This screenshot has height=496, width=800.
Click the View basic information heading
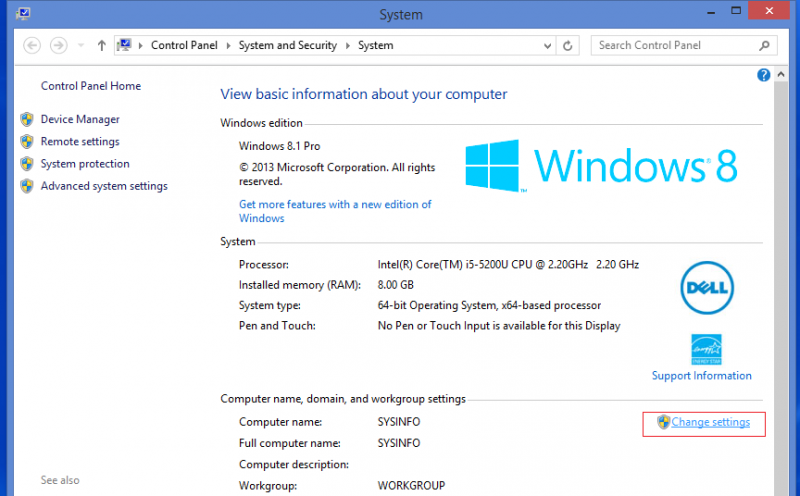point(364,94)
